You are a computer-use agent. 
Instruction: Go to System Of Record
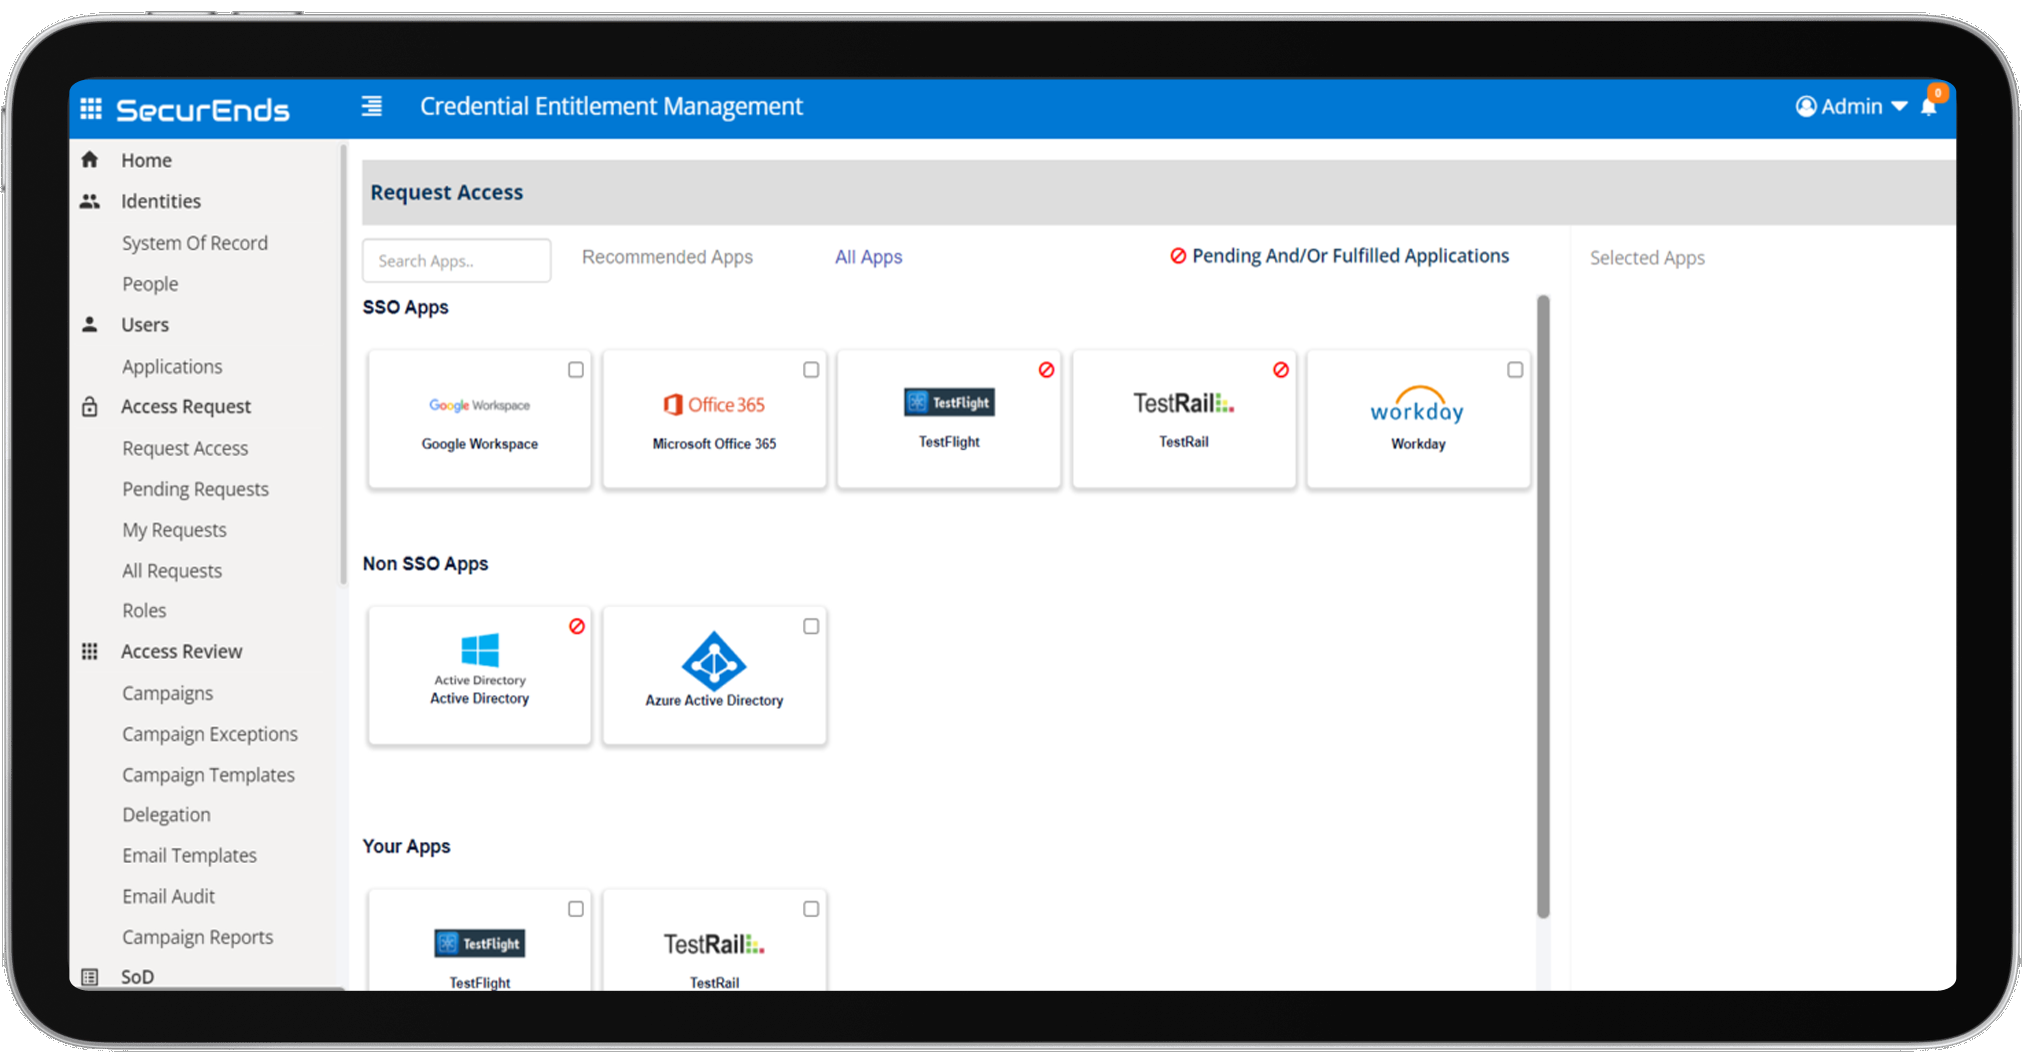[x=195, y=243]
